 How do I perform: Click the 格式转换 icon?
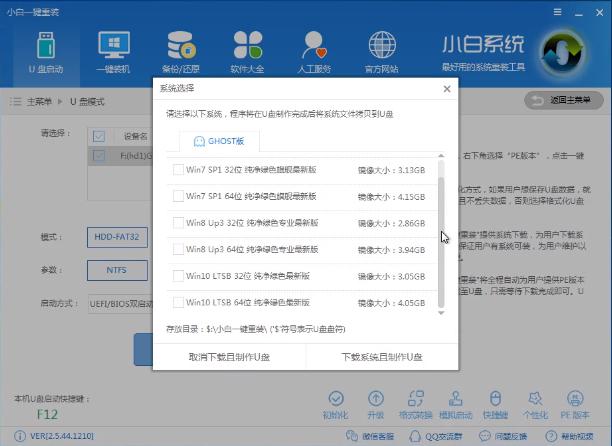[x=416, y=398]
